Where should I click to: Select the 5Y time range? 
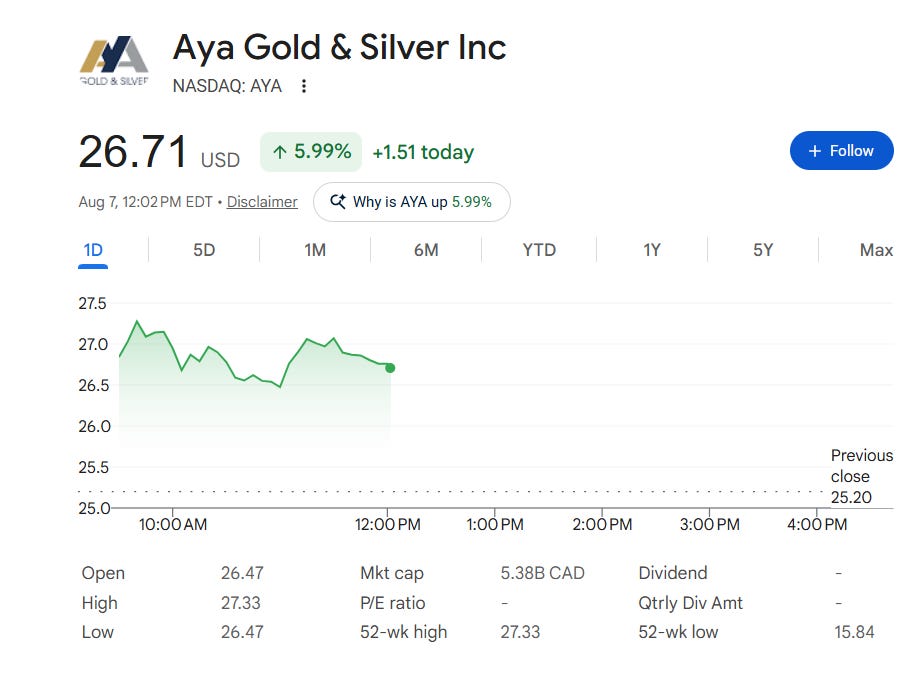tap(763, 250)
